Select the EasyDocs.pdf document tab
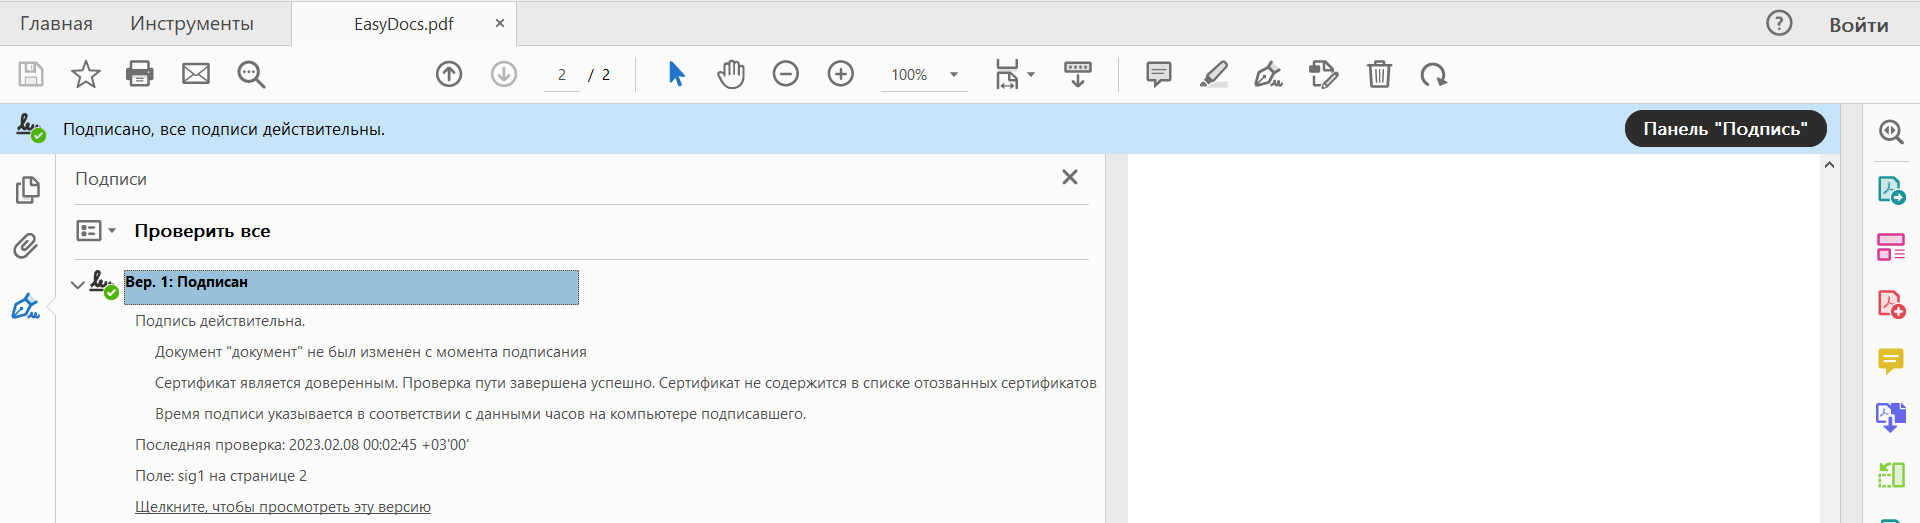Viewport: 1920px width, 523px height. click(x=404, y=24)
